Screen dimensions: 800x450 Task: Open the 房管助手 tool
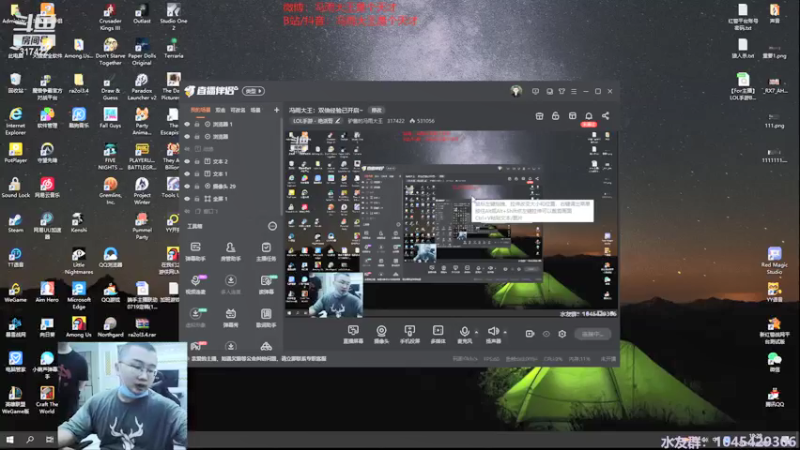tap(231, 252)
